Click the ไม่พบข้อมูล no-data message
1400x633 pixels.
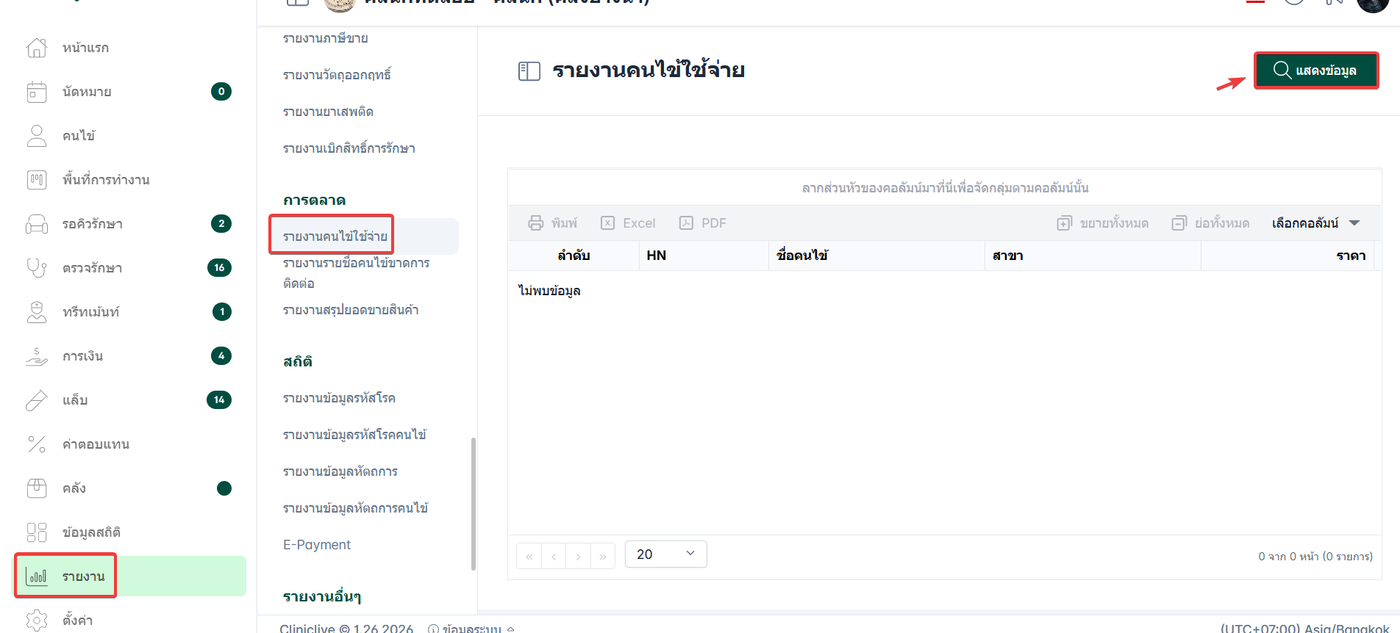pos(549,291)
